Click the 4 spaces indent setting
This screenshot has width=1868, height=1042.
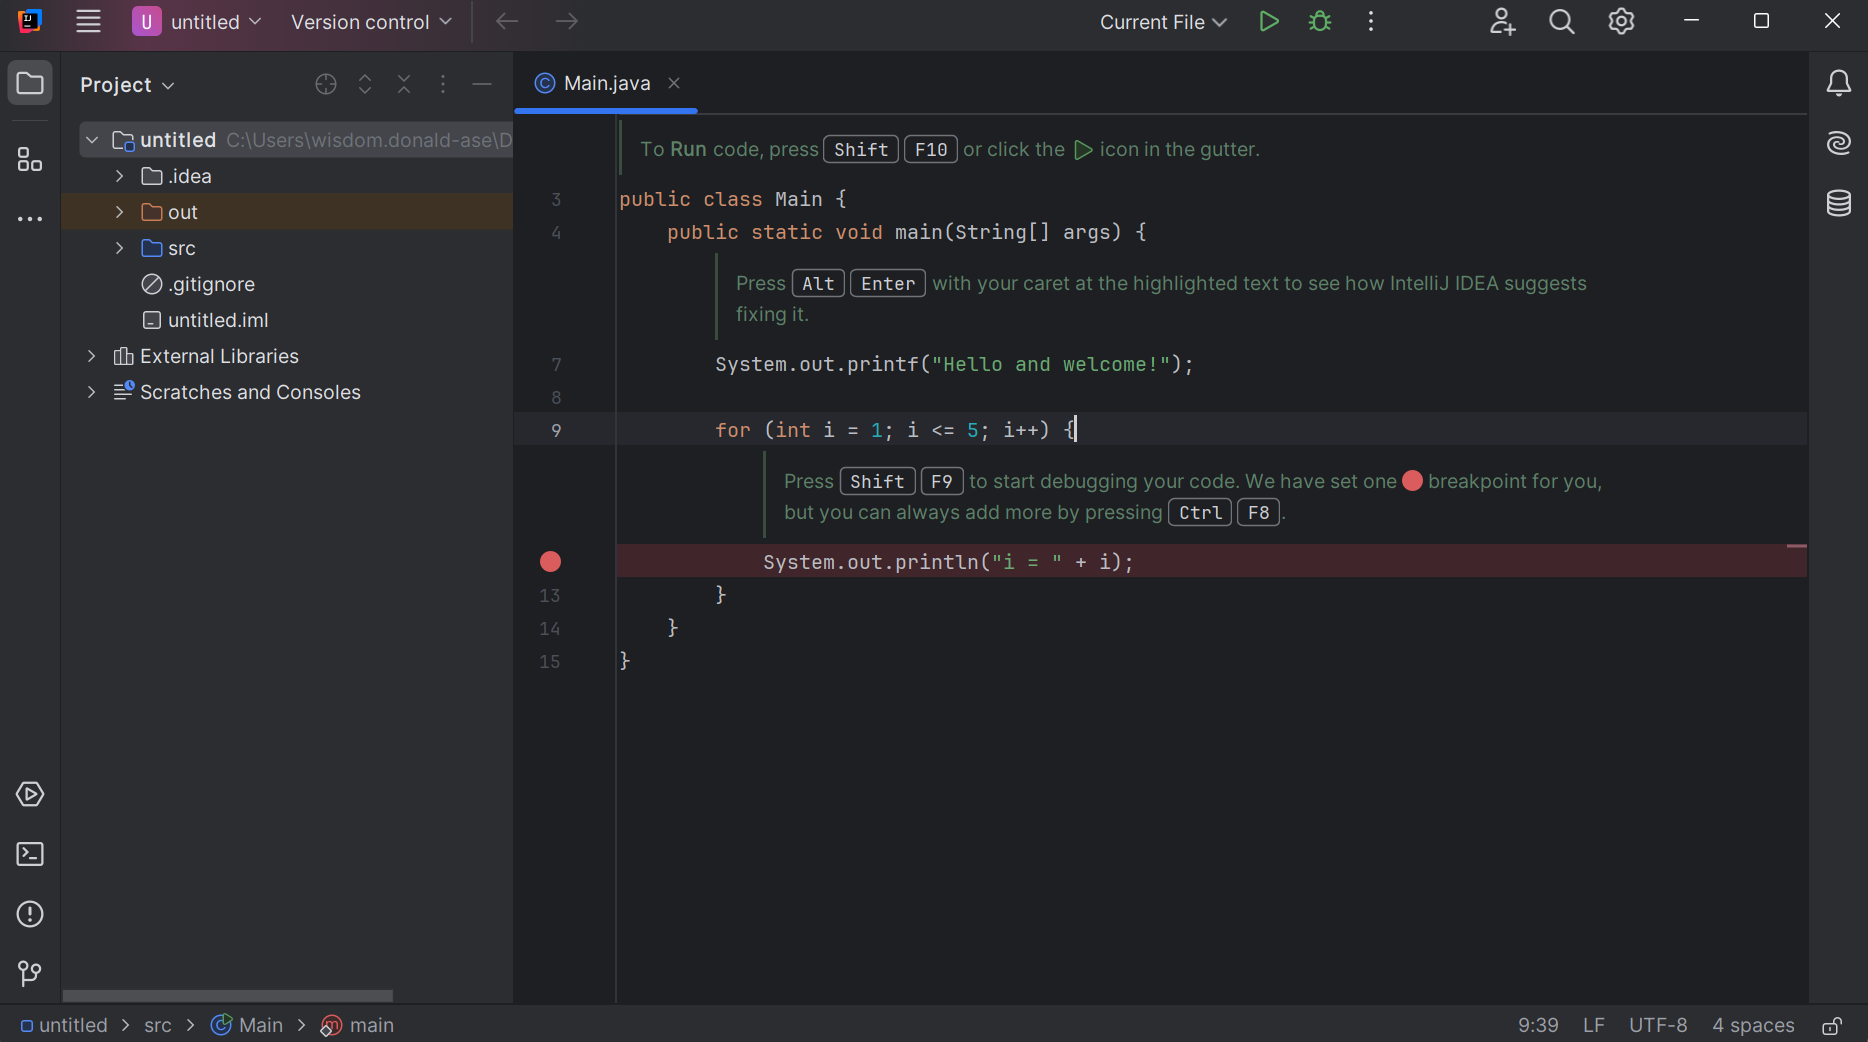[x=1752, y=1026]
